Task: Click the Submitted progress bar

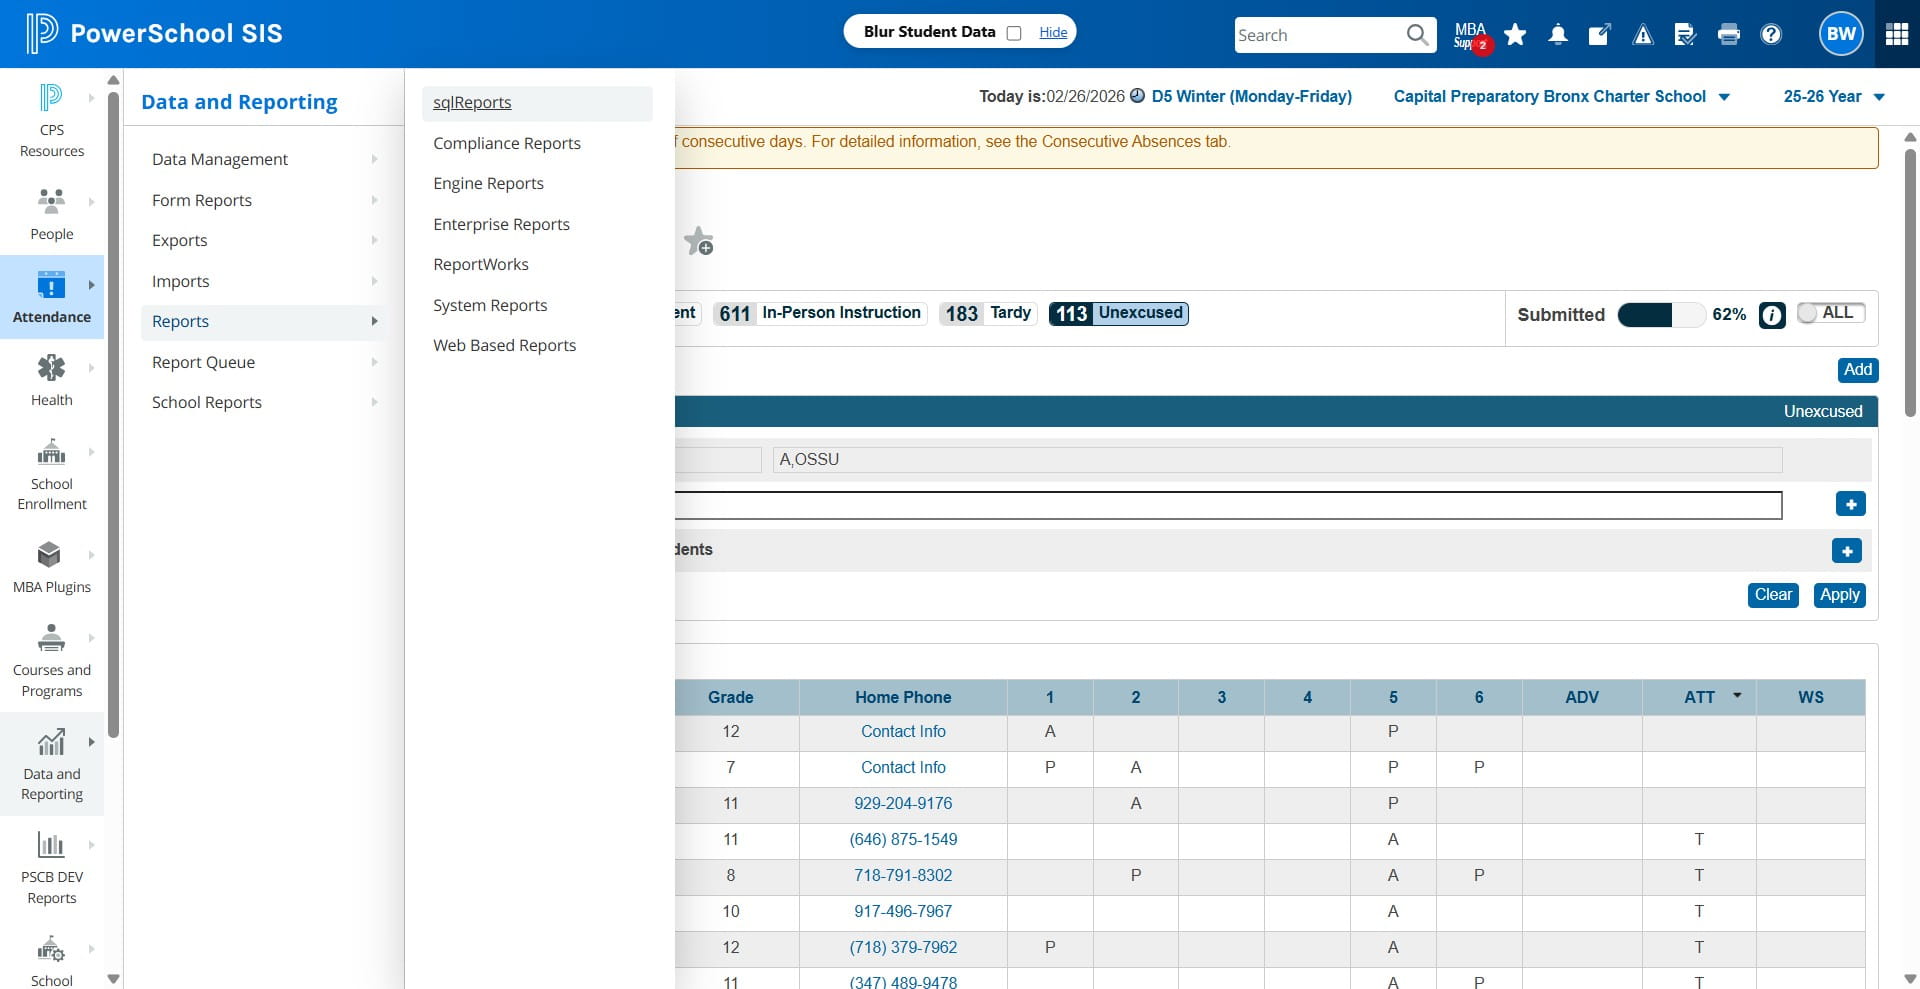Action: 1661,315
